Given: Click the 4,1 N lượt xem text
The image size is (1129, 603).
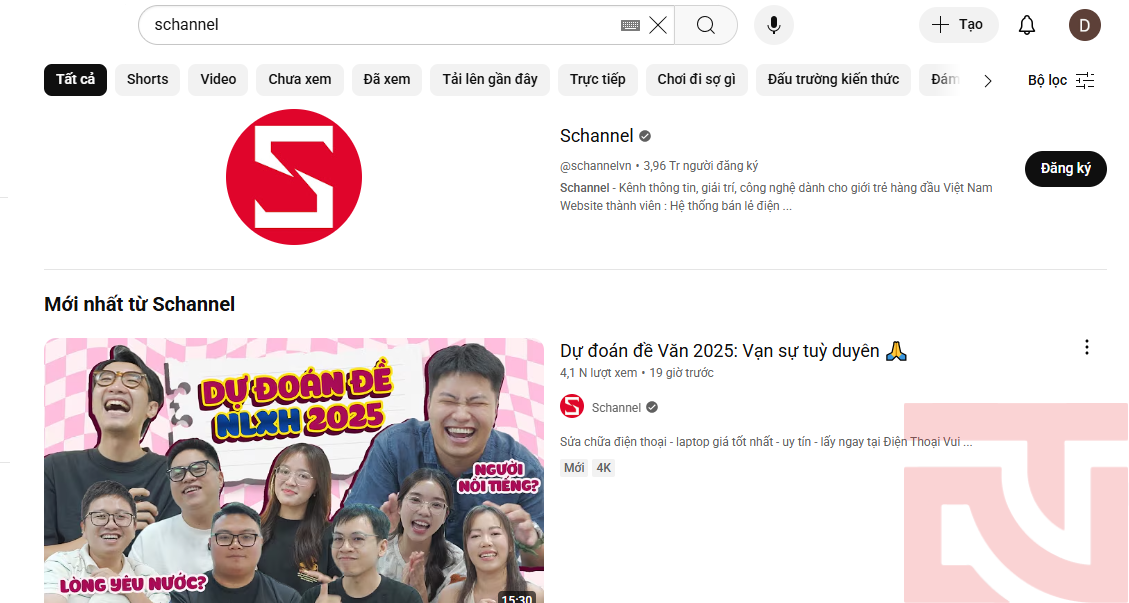Looking at the screenshot, I should [598, 372].
